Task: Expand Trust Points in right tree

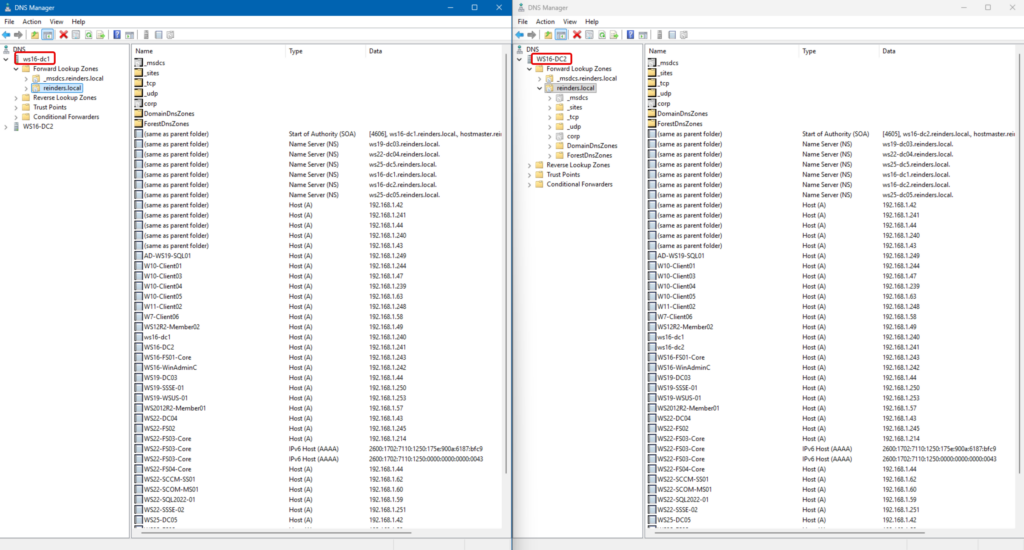Action: 530,174
